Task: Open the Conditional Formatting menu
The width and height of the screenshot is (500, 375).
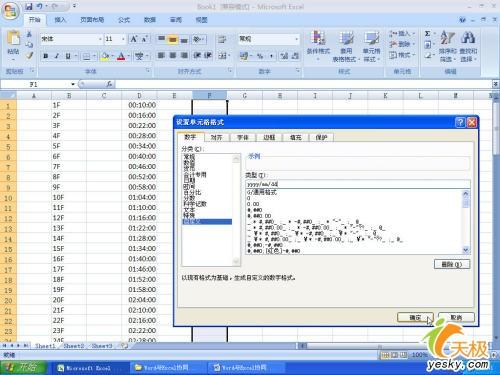Action: point(318,46)
